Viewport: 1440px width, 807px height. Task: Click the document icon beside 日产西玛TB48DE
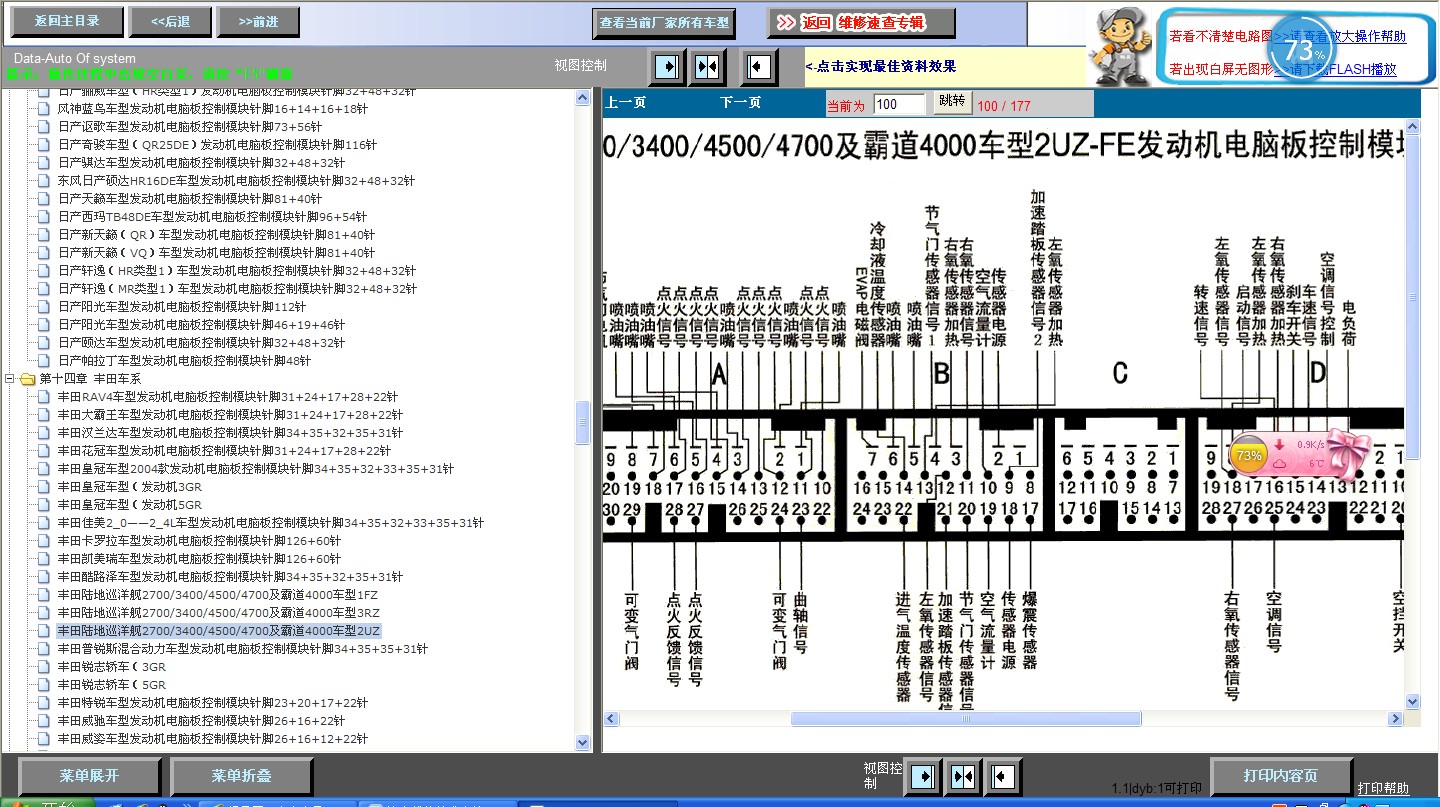click(44, 217)
